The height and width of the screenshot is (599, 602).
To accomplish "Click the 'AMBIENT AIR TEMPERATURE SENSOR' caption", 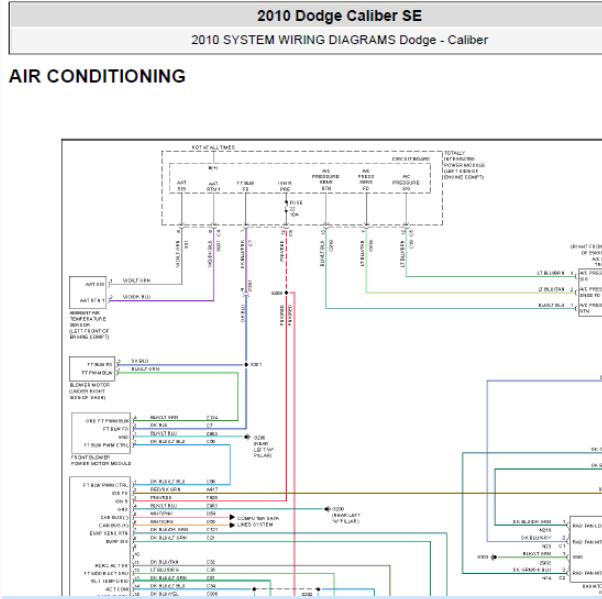I will point(89,325).
